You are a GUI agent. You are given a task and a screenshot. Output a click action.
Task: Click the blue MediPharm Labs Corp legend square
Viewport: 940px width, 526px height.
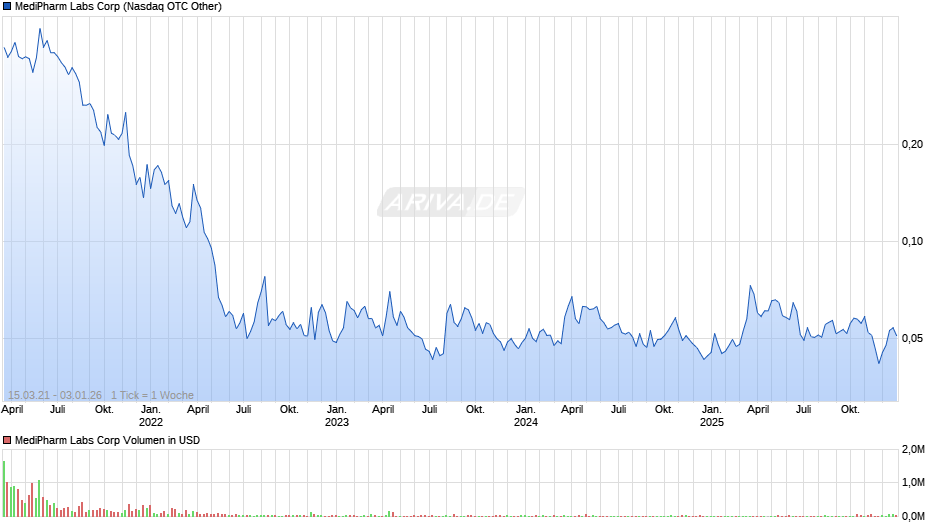pos(7,7)
